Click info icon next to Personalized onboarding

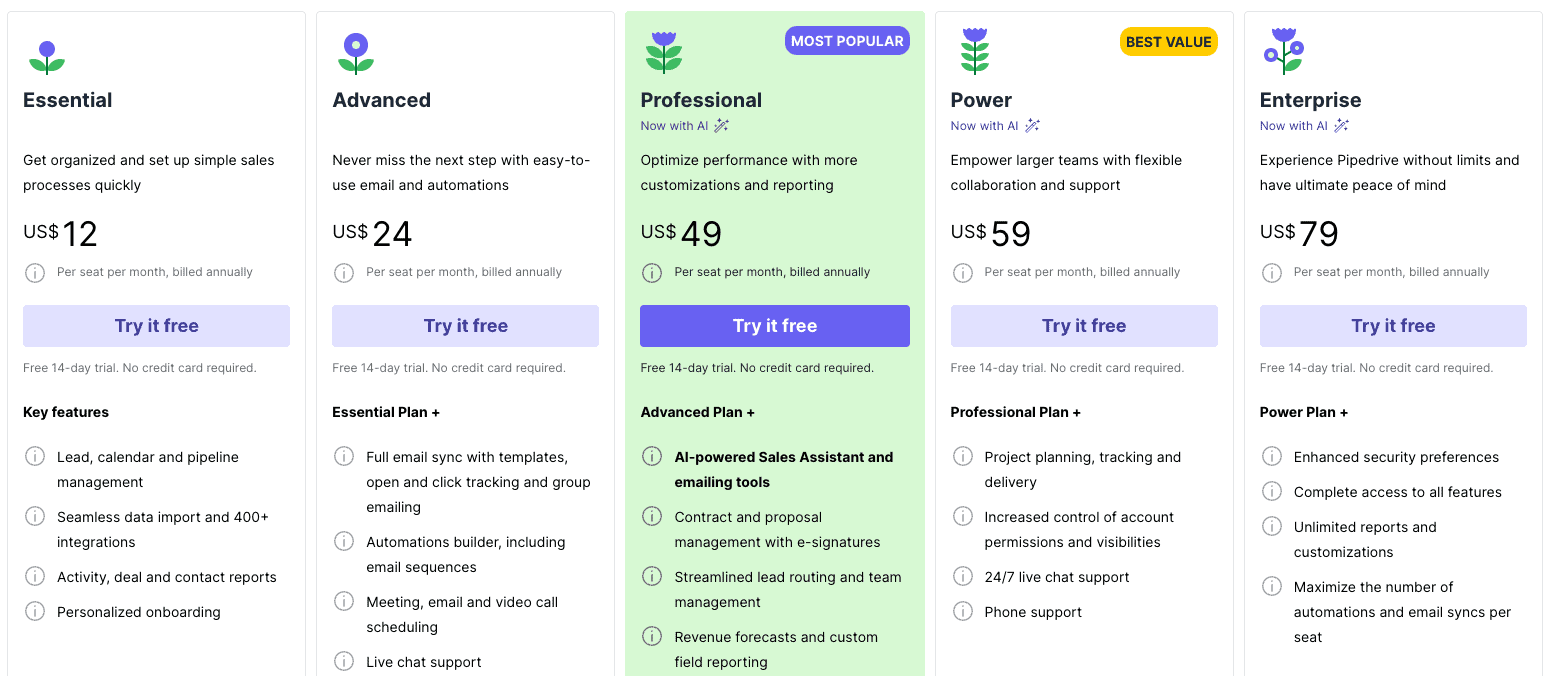point(35,611)
